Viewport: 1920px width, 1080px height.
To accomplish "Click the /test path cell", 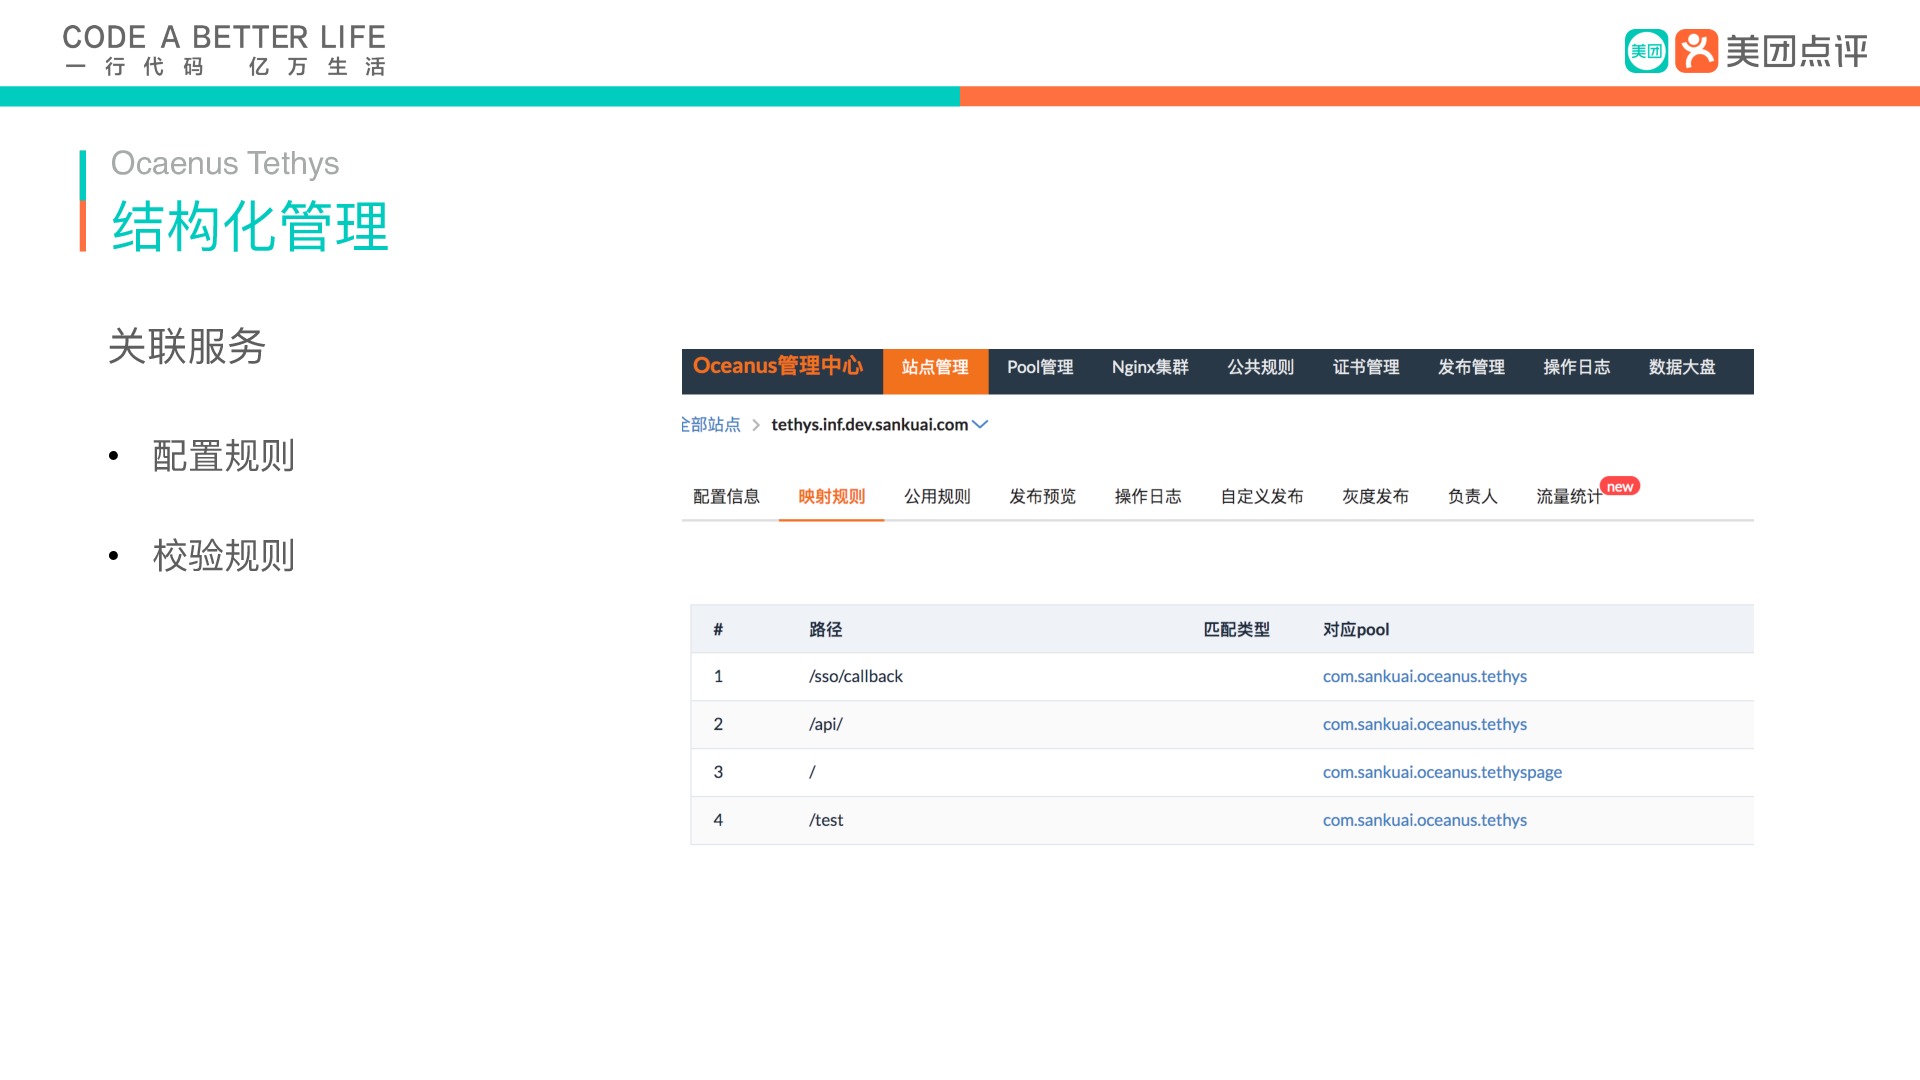I will (825, 820).
